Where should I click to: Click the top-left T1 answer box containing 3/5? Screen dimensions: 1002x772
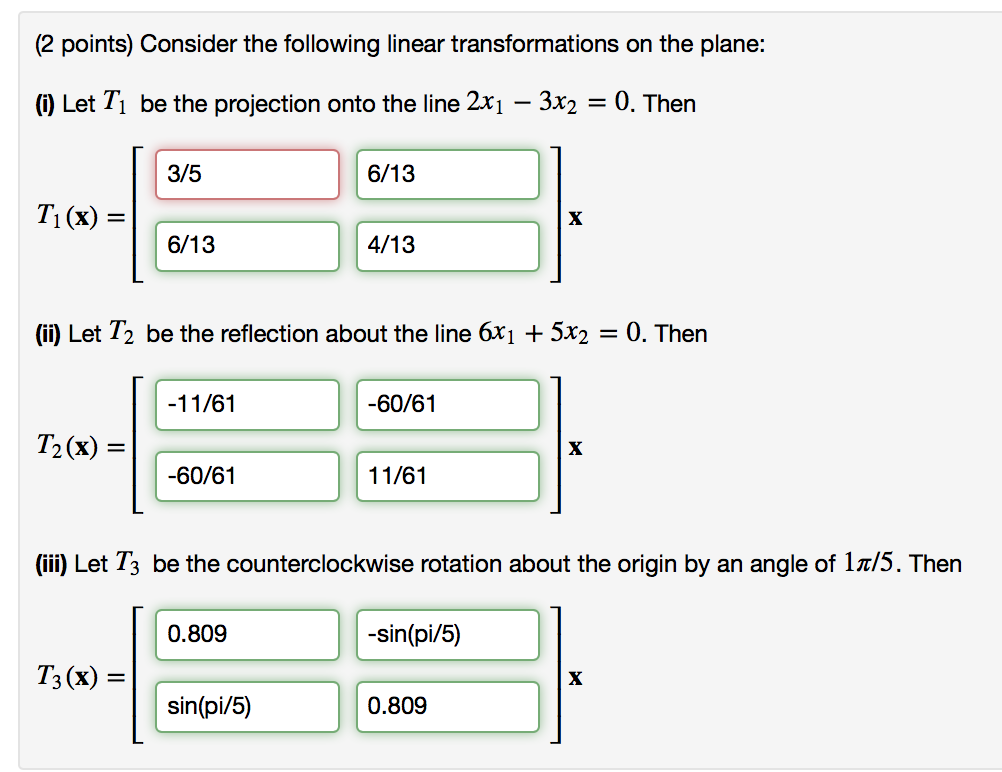point(246,174)
